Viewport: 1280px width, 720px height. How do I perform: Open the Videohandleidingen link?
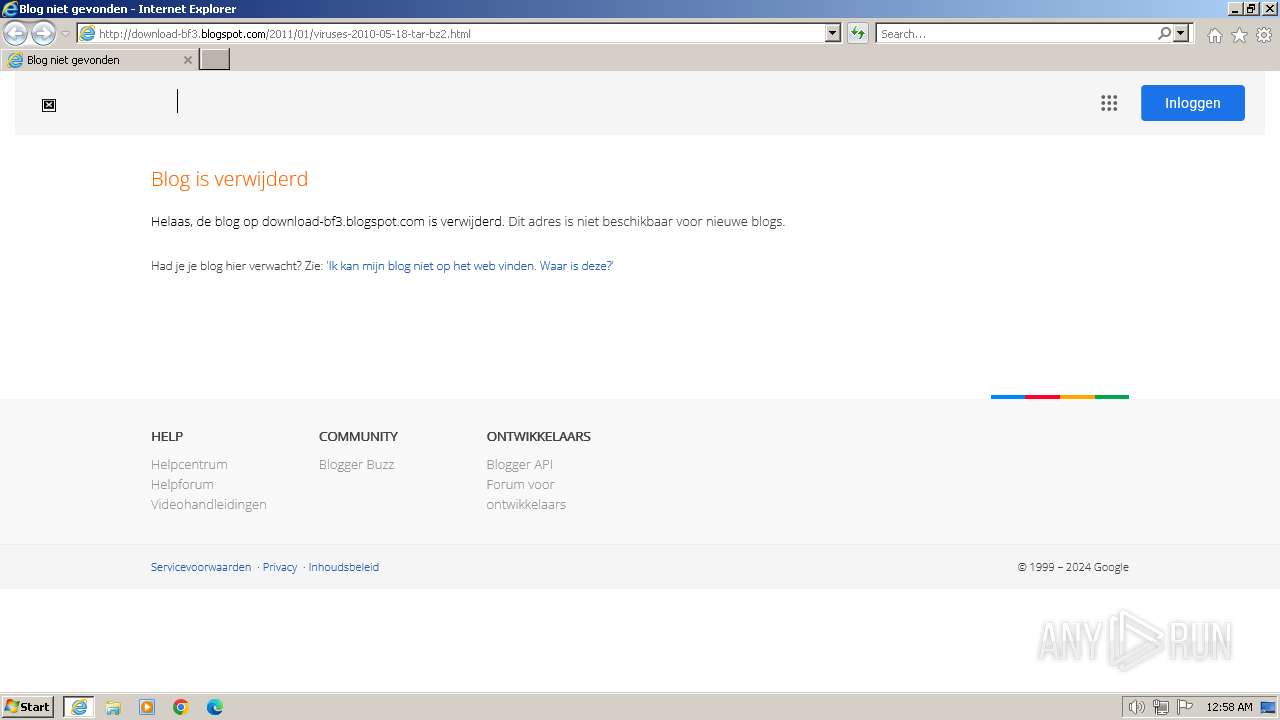coord(209,504)
